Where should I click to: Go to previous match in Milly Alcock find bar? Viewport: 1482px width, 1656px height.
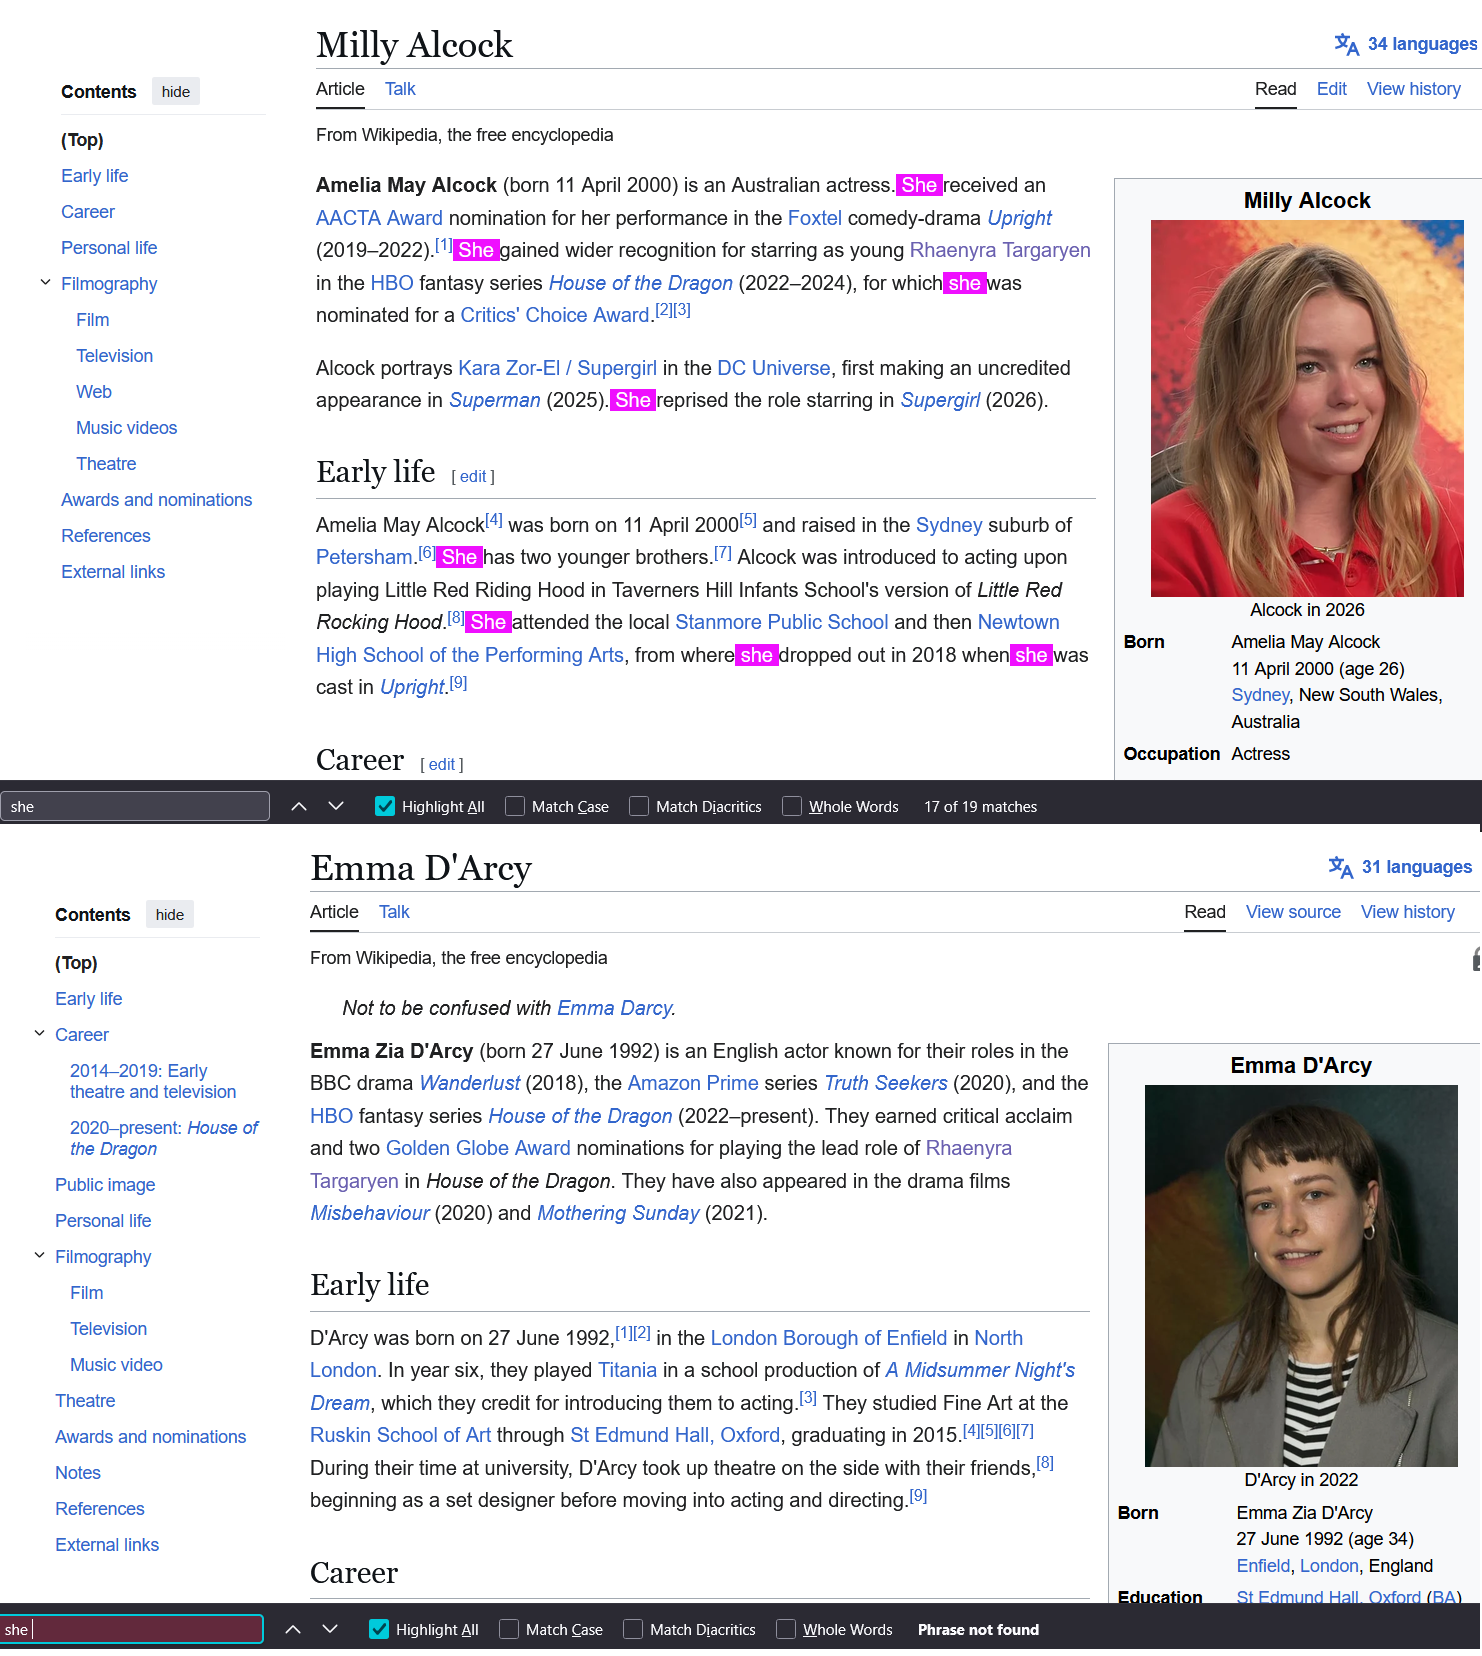[x=298, y=806]
